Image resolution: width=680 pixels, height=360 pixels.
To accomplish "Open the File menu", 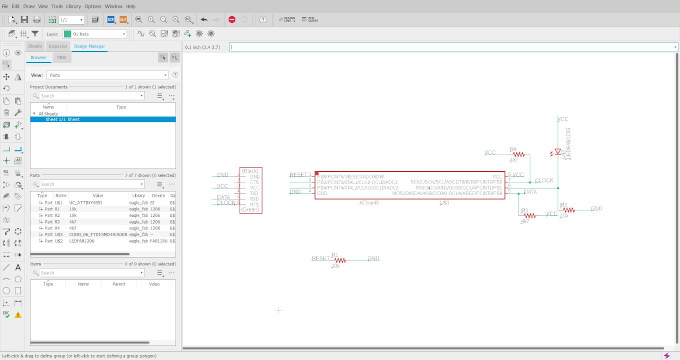I will (5, 6).
